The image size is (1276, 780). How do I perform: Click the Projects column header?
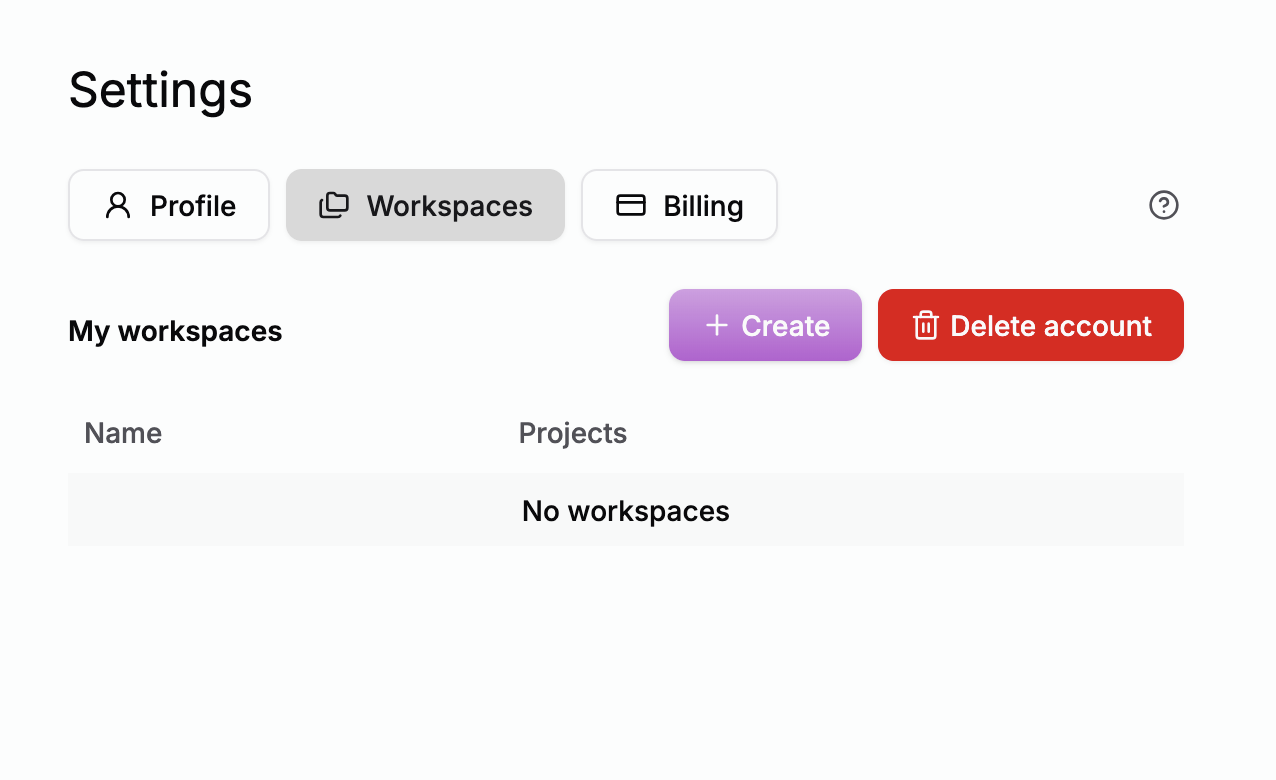[573, 433]
